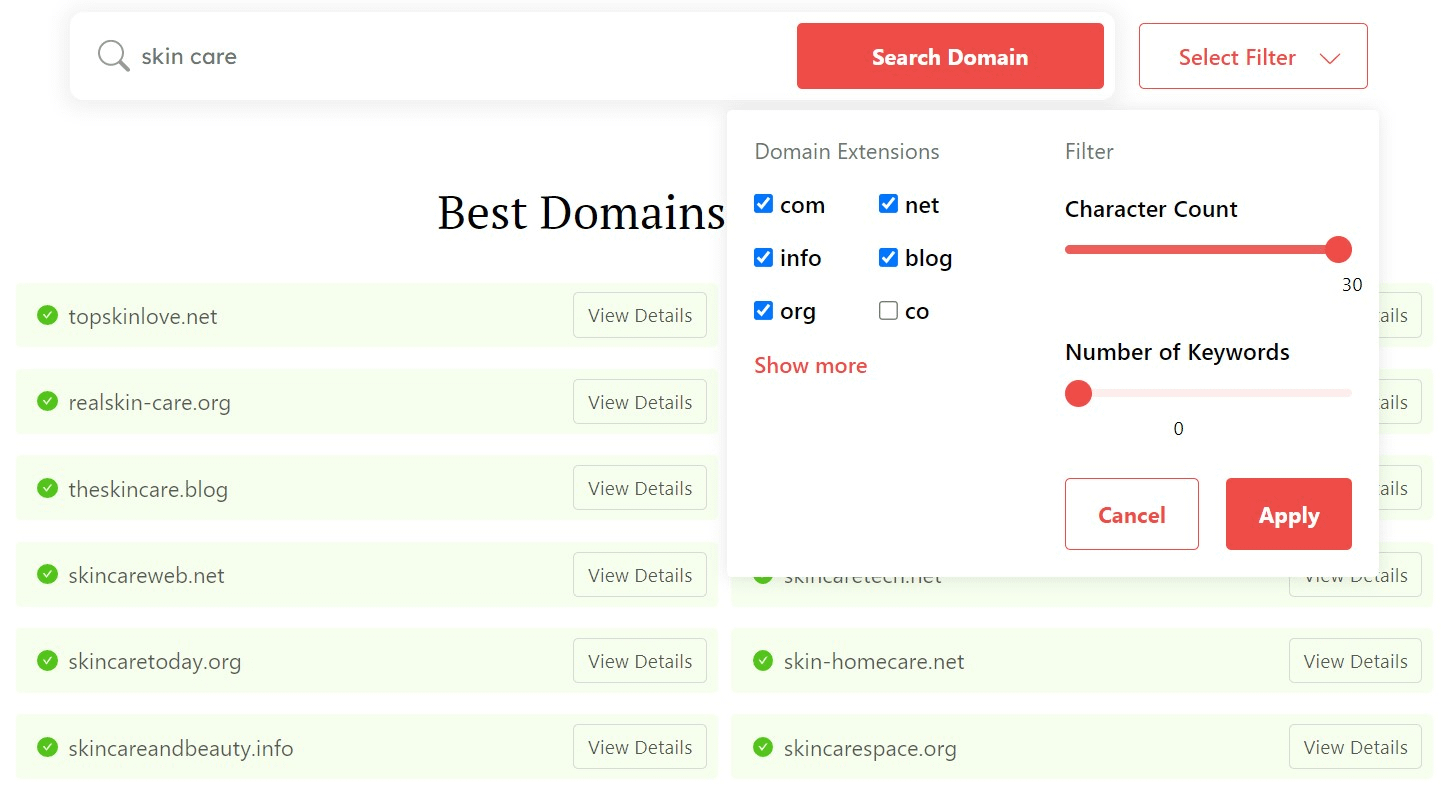Viewport: 1441px width, 797px height.
Task: Click green check icon beside skincarespace.org
Action: coord(763,747)
